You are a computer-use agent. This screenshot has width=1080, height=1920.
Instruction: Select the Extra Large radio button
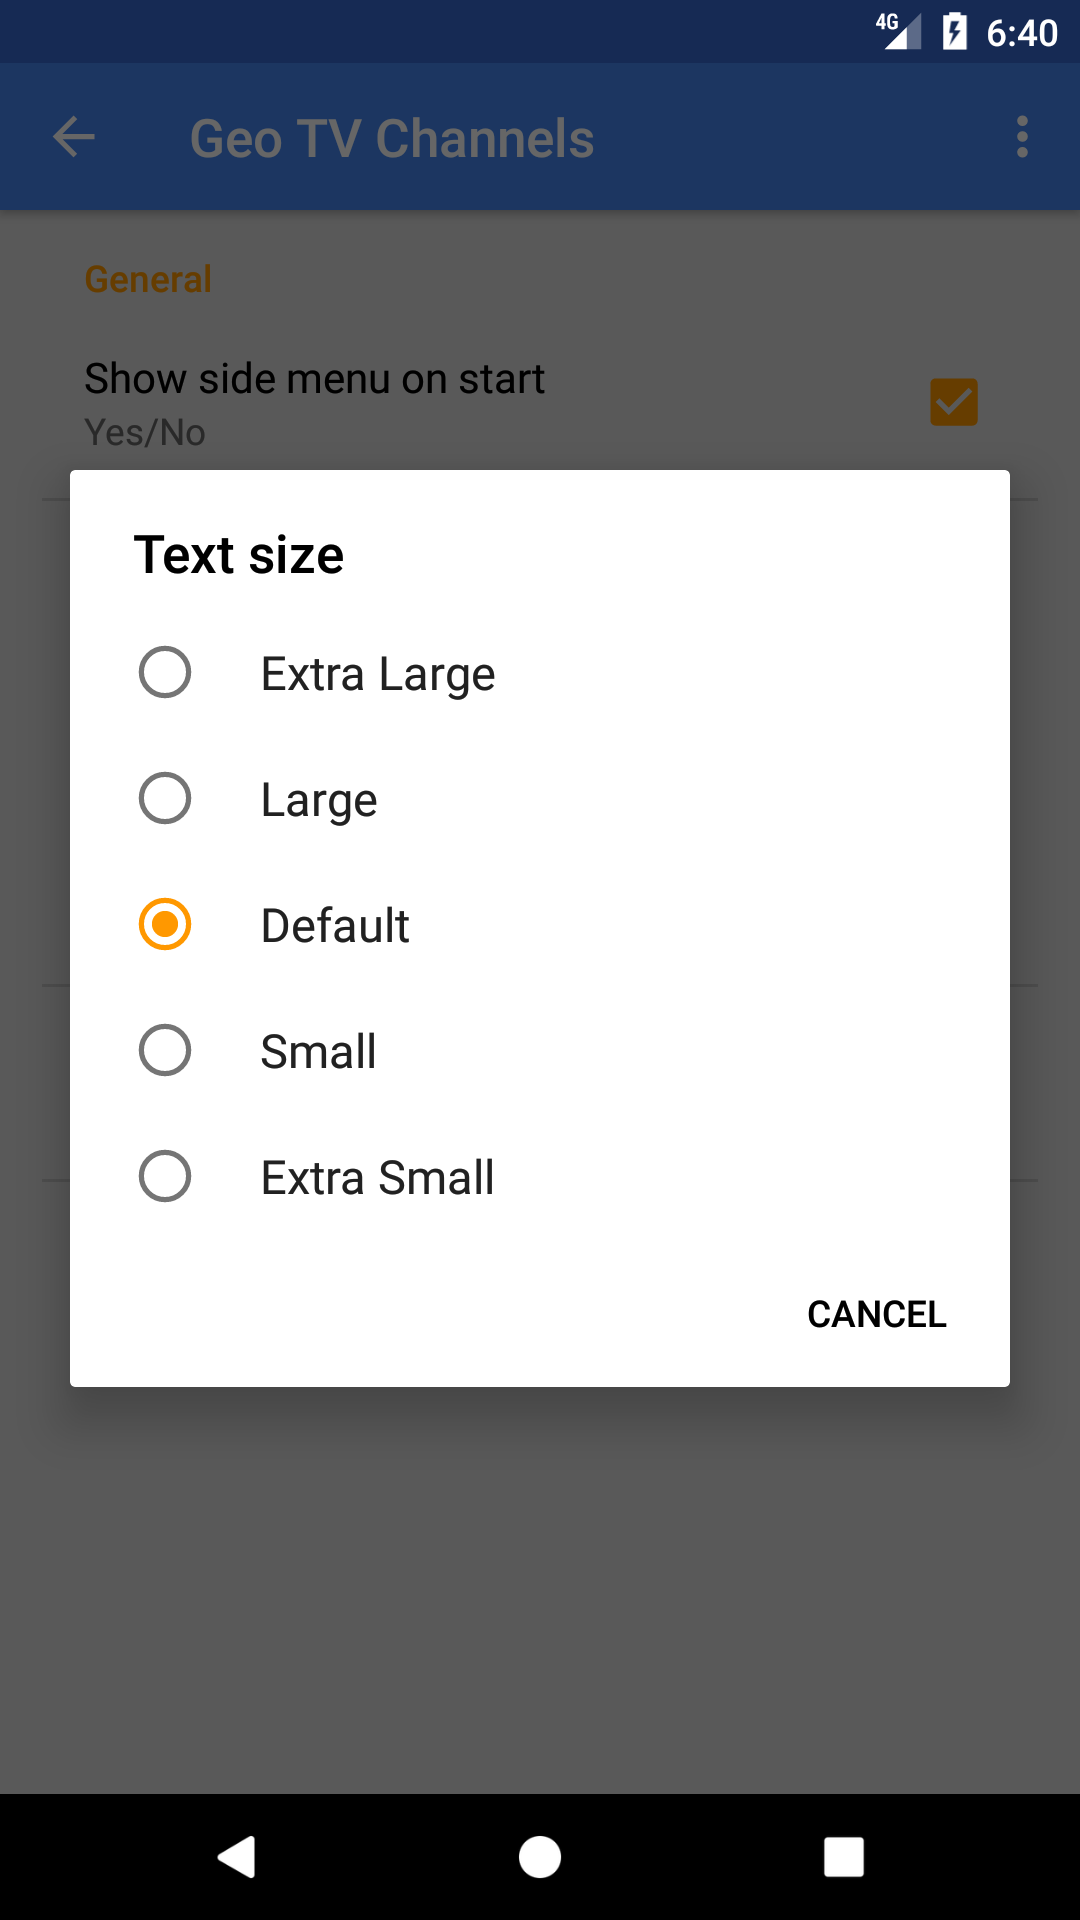click(x=165, y=672)
